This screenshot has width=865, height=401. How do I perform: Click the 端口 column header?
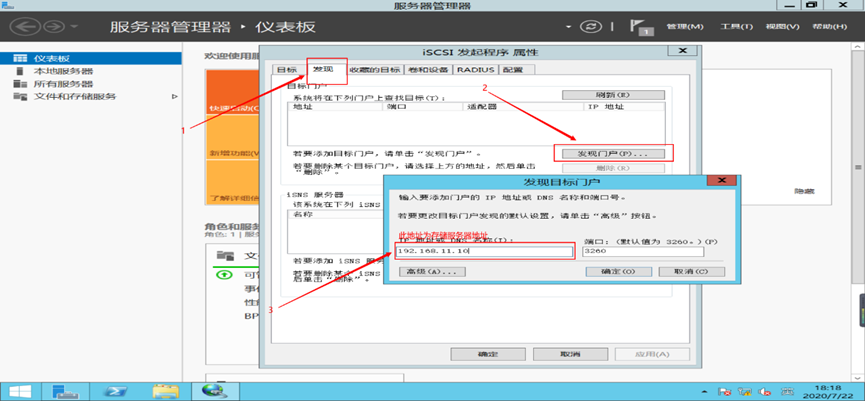422,106
